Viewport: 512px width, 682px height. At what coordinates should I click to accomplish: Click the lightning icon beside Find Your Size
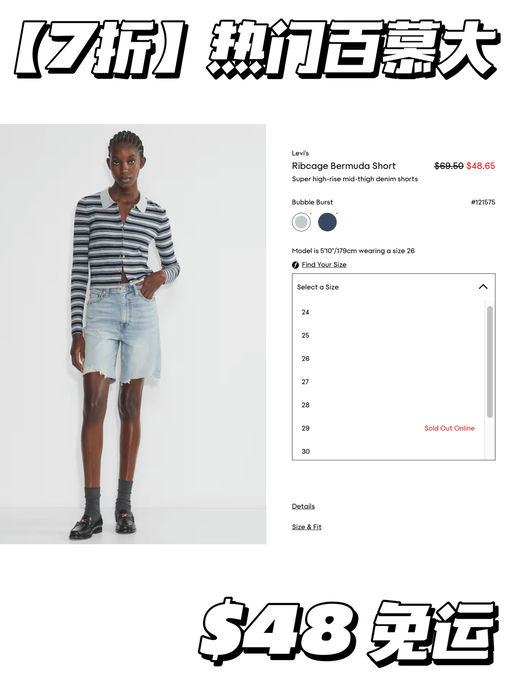point(295,265)
